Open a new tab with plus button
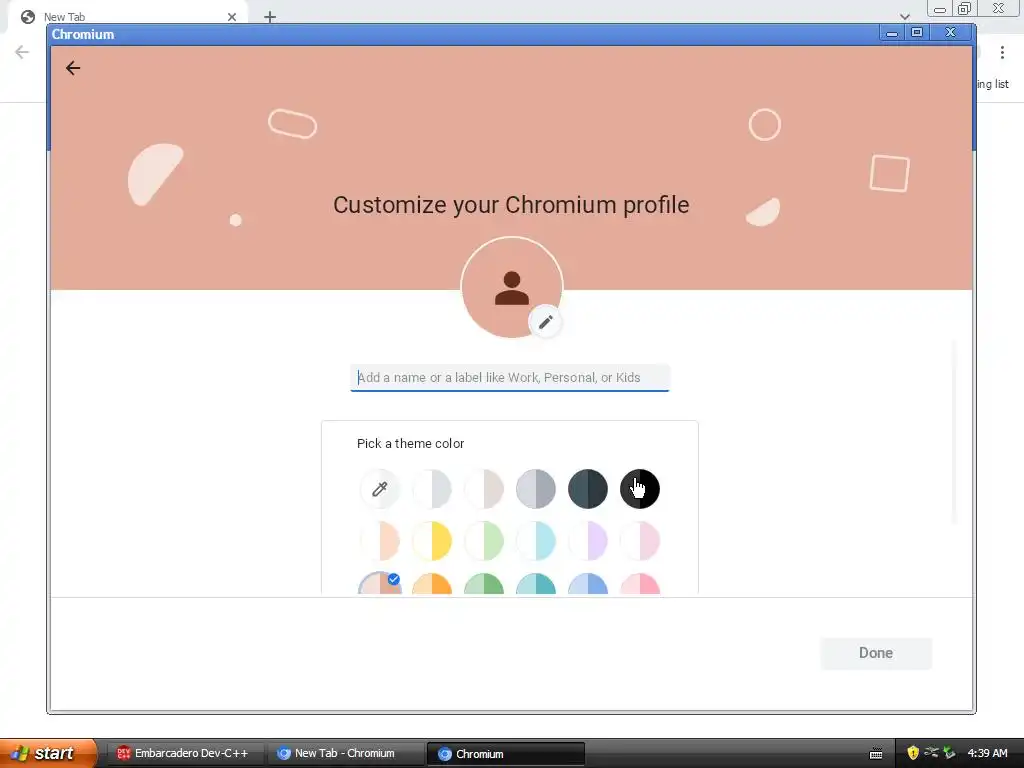 pyautogui.click(x=270, y=17)
